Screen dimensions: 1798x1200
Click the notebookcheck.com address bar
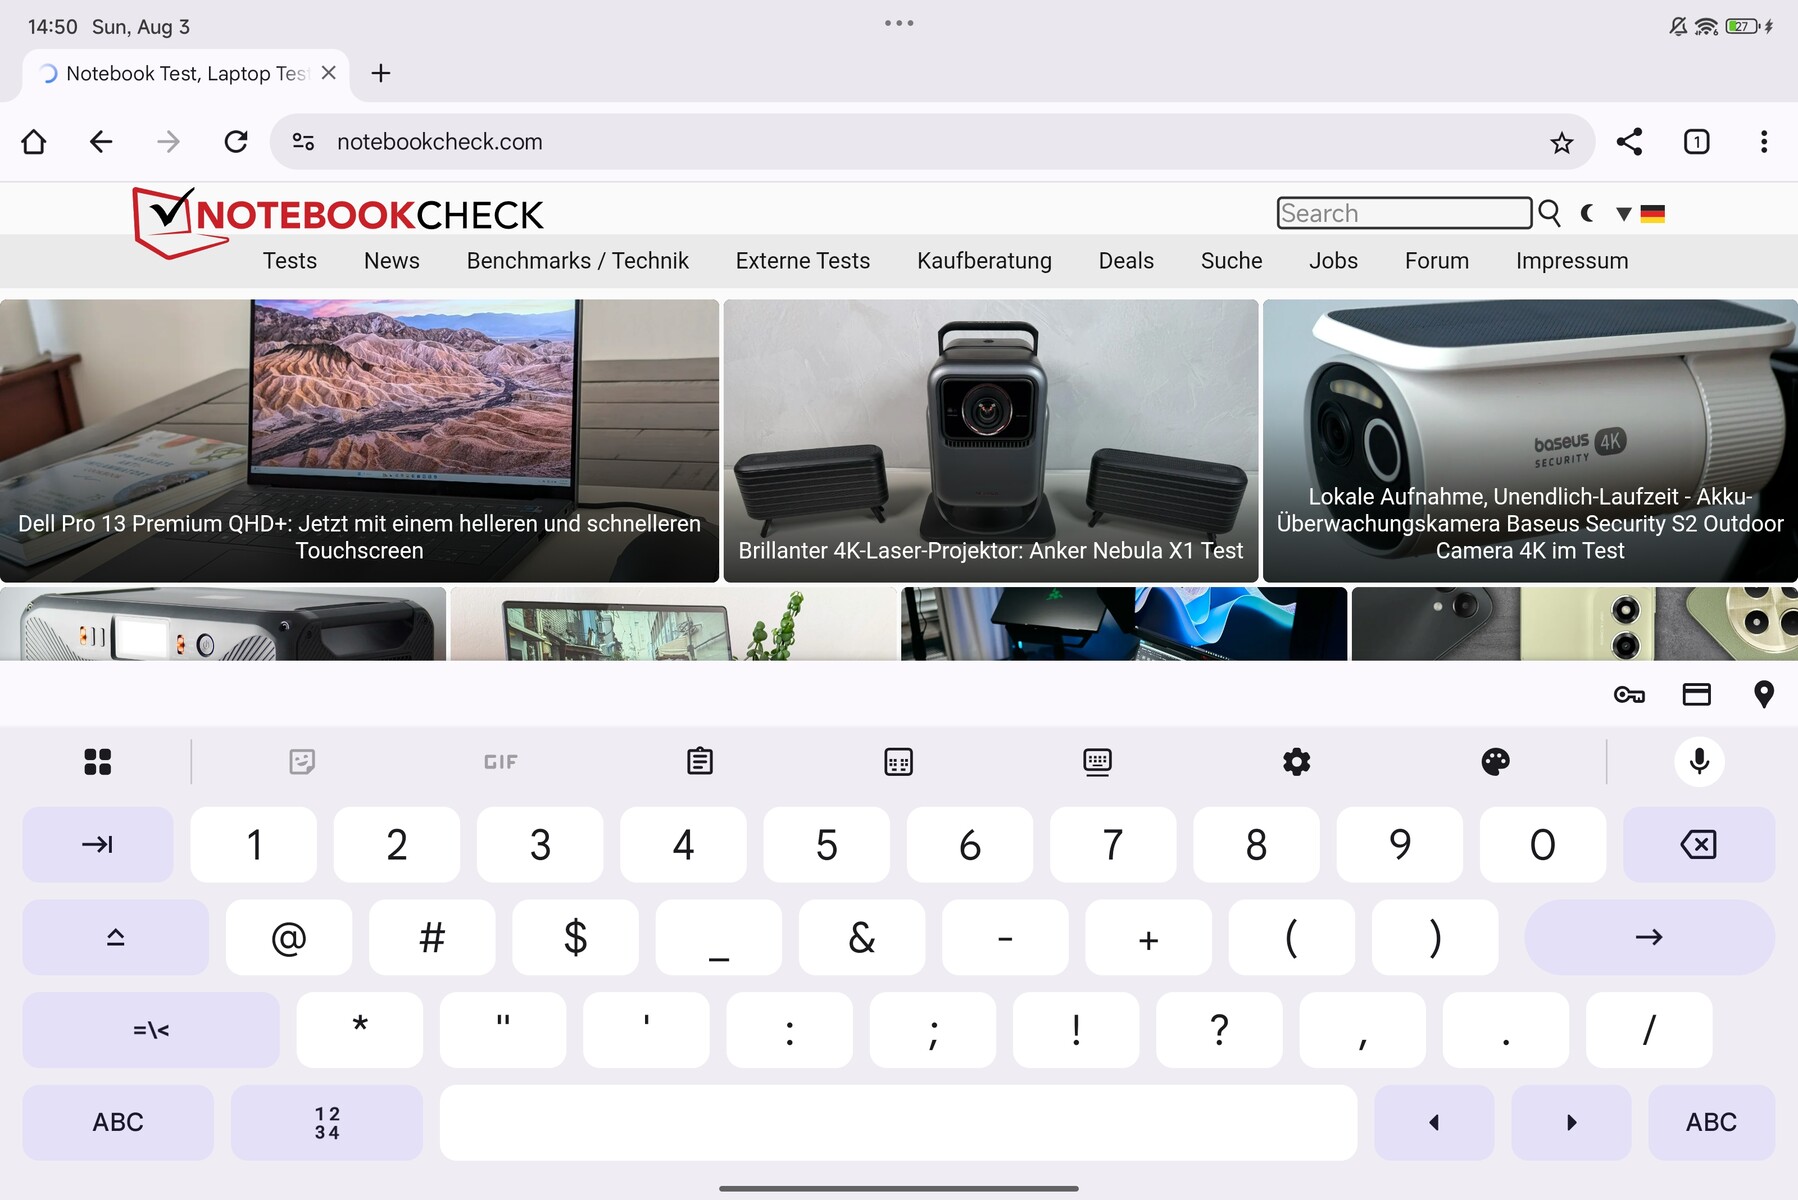tap(932, 142)
